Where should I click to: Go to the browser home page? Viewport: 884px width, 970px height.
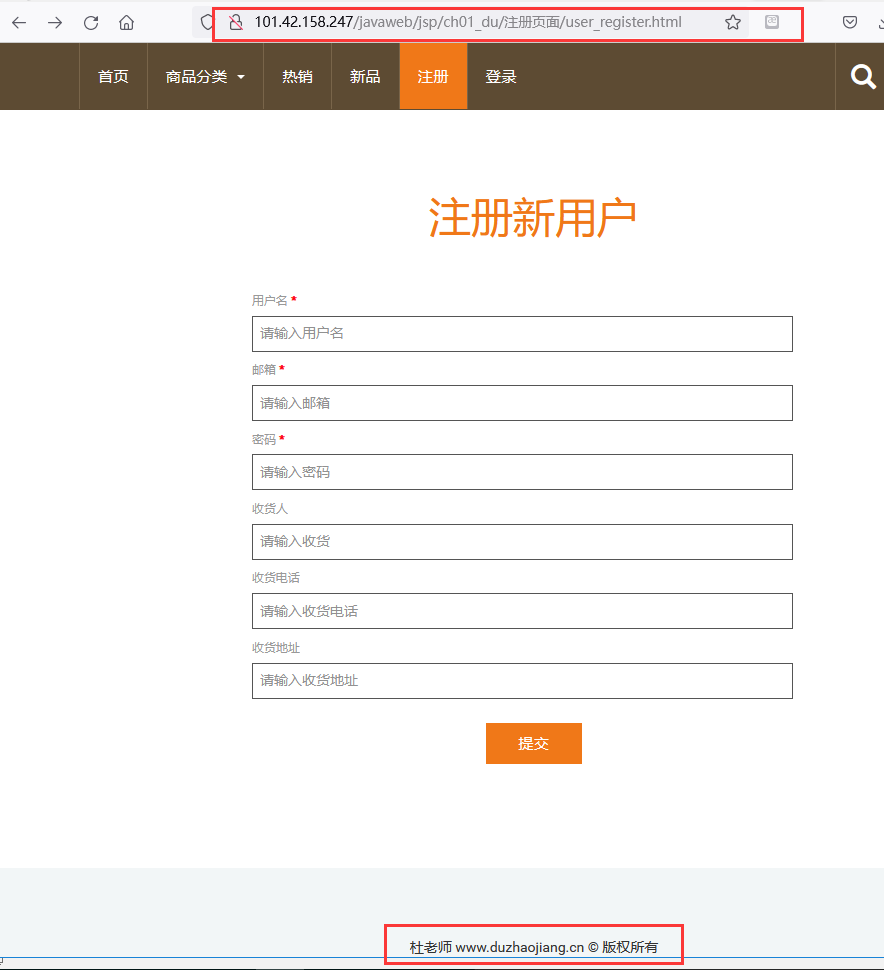[126, 22]
